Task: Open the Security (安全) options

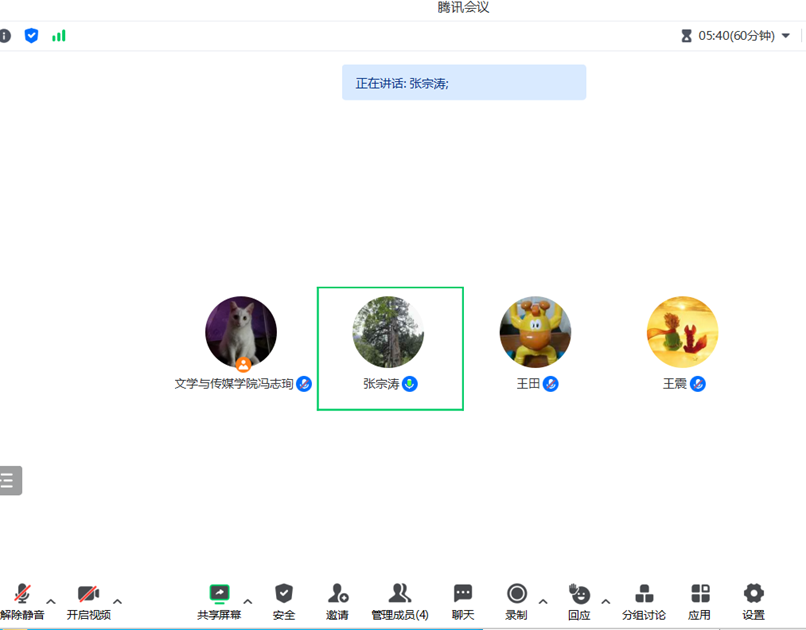Action: [284, 601]
